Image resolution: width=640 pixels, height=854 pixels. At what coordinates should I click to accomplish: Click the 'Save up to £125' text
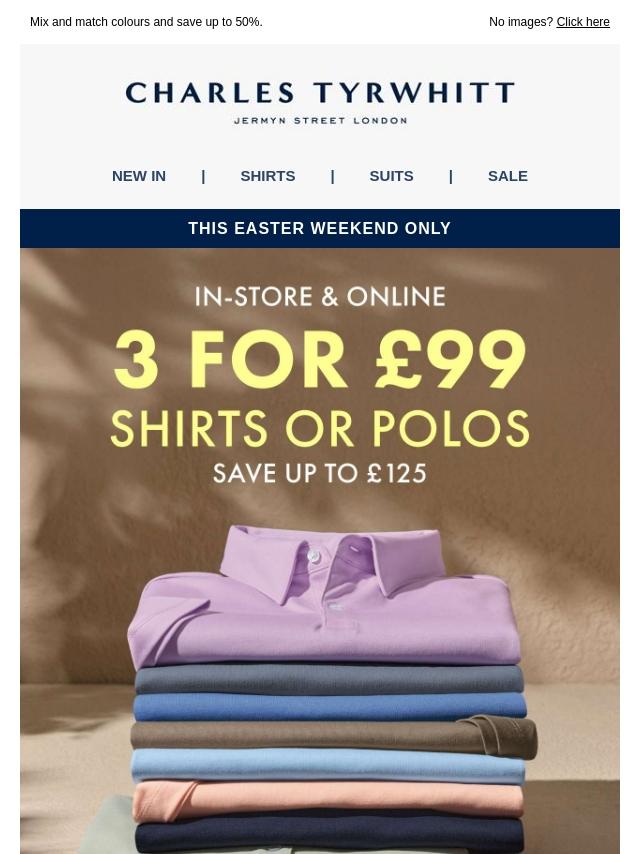pyautogui.click(x=320, y=473)
